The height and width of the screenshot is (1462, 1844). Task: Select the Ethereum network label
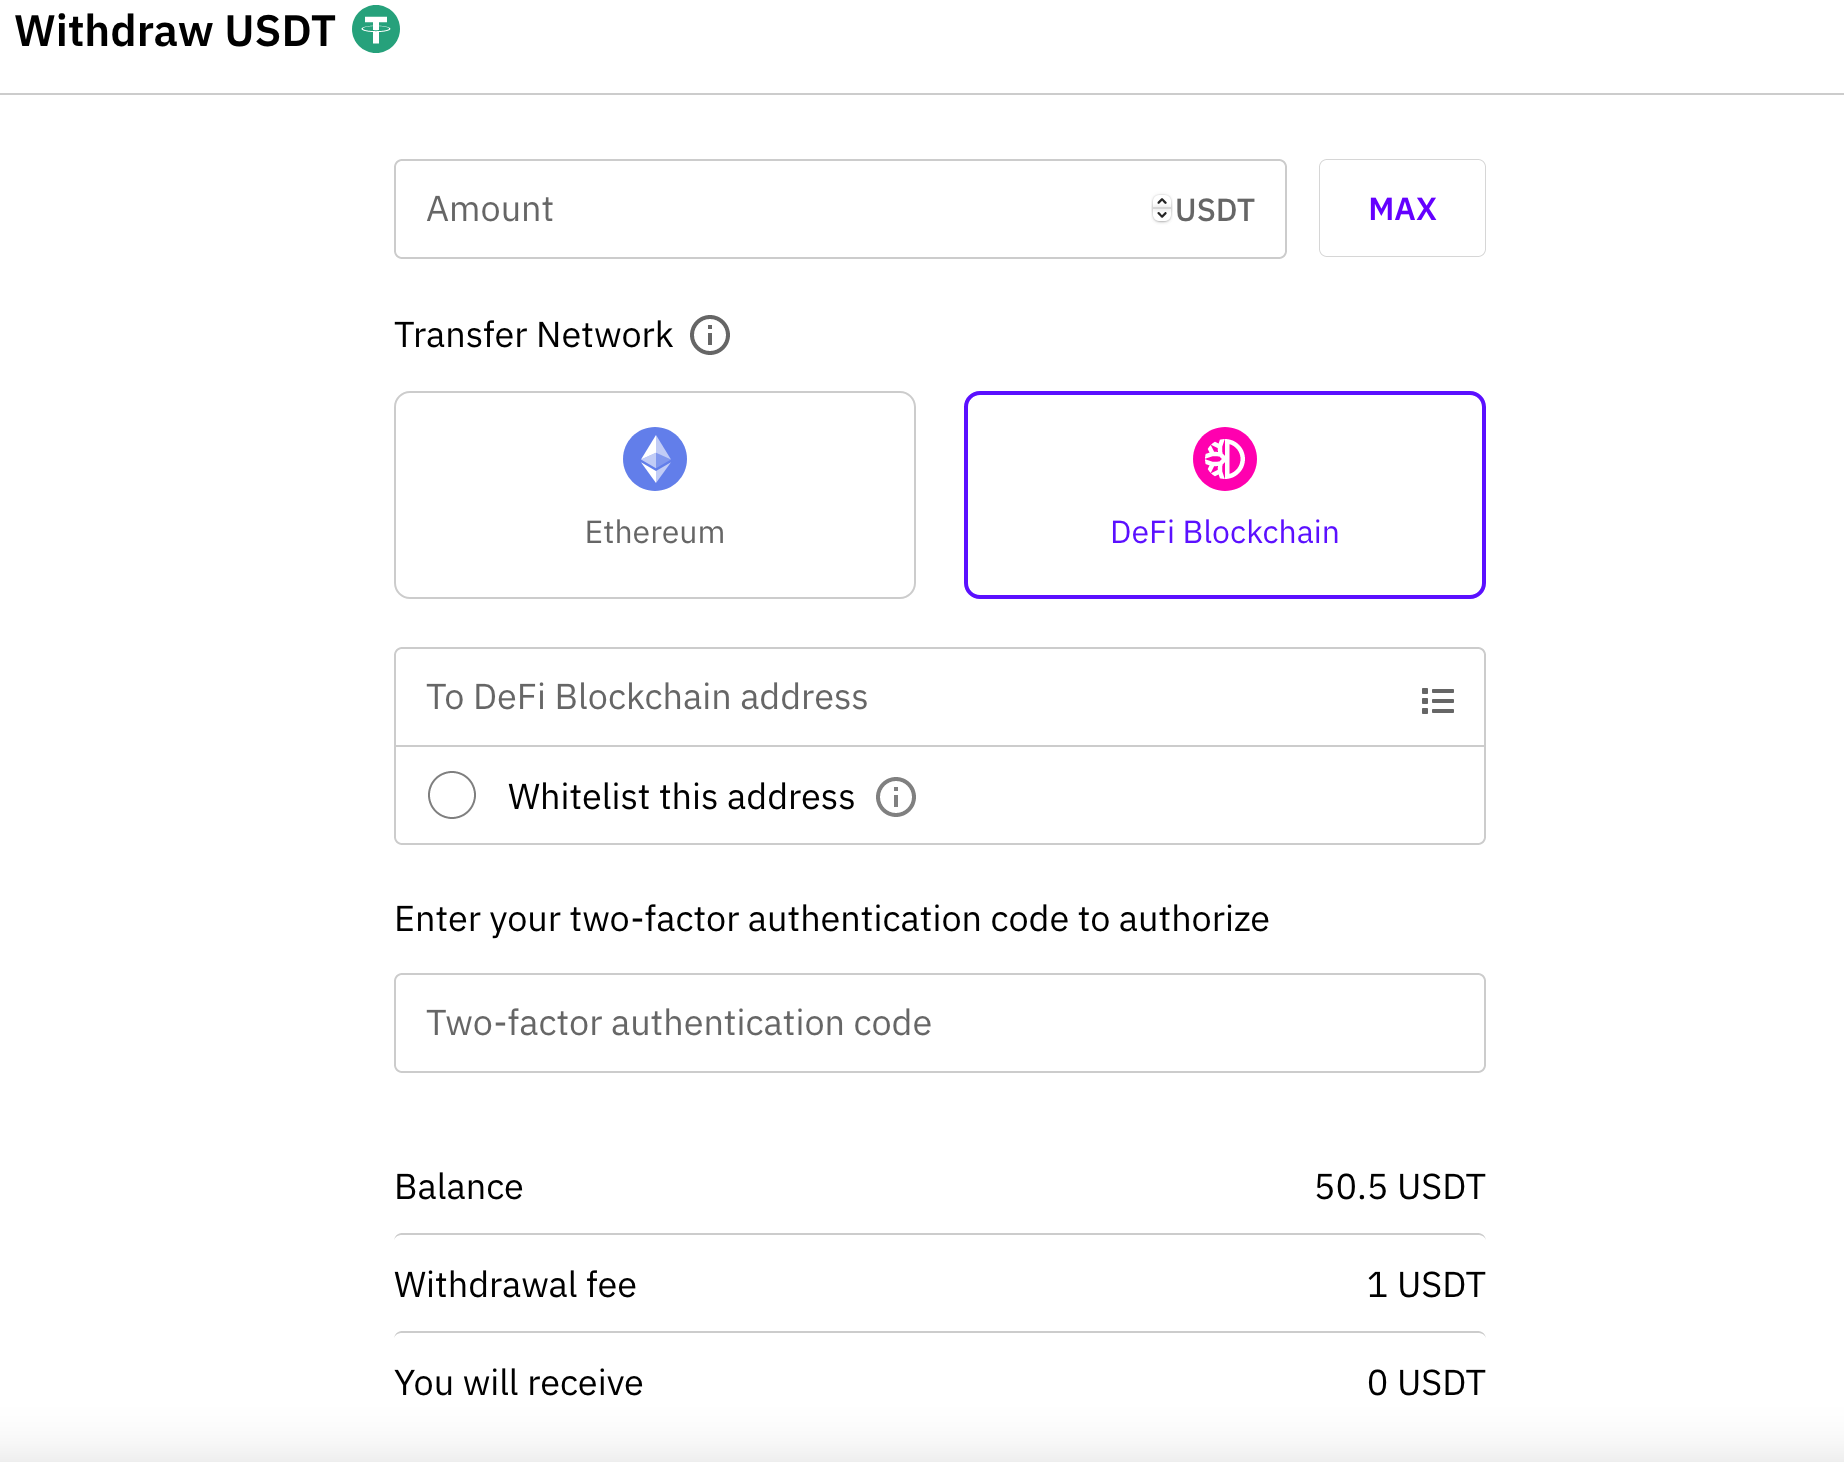[x=655, y=532]
